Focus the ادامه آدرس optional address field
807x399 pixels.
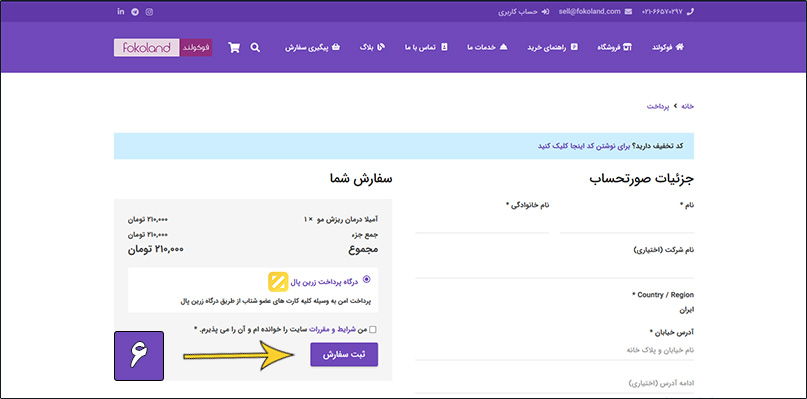click(555, 384)
